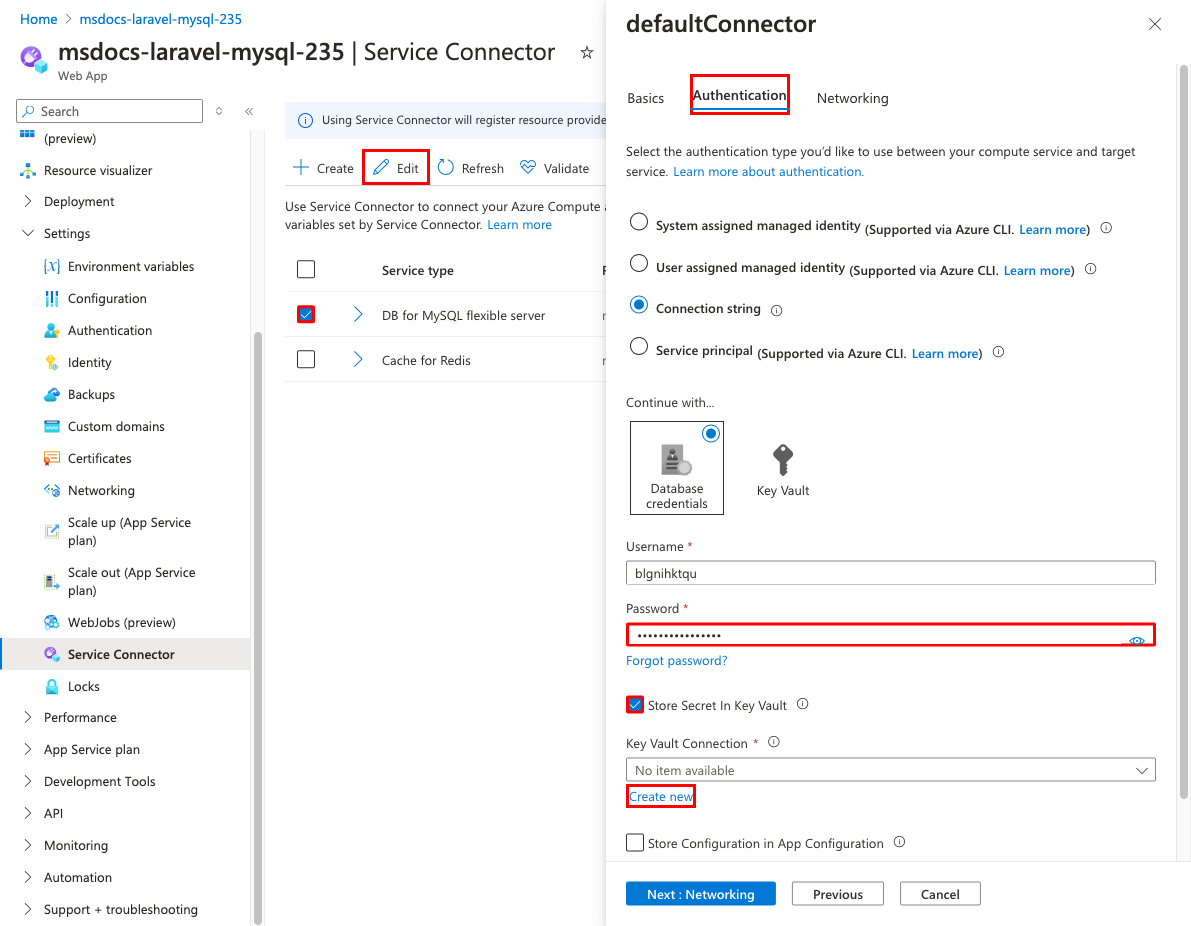
Task: Check Store Configuration in App Configuration
Action: click(x=635, y=842)
